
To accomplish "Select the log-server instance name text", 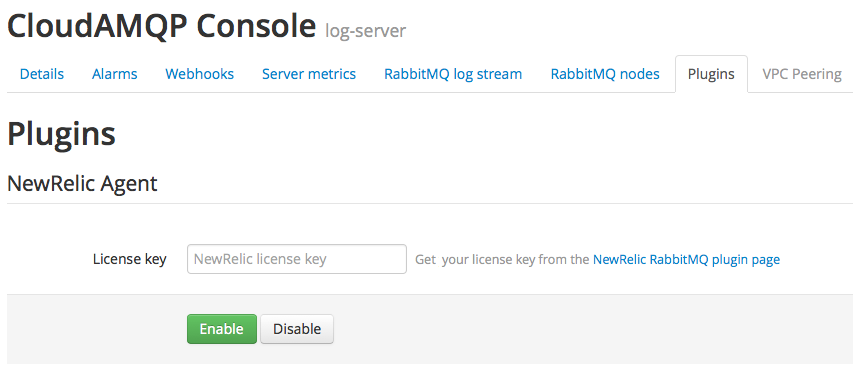I will (366, 31).
